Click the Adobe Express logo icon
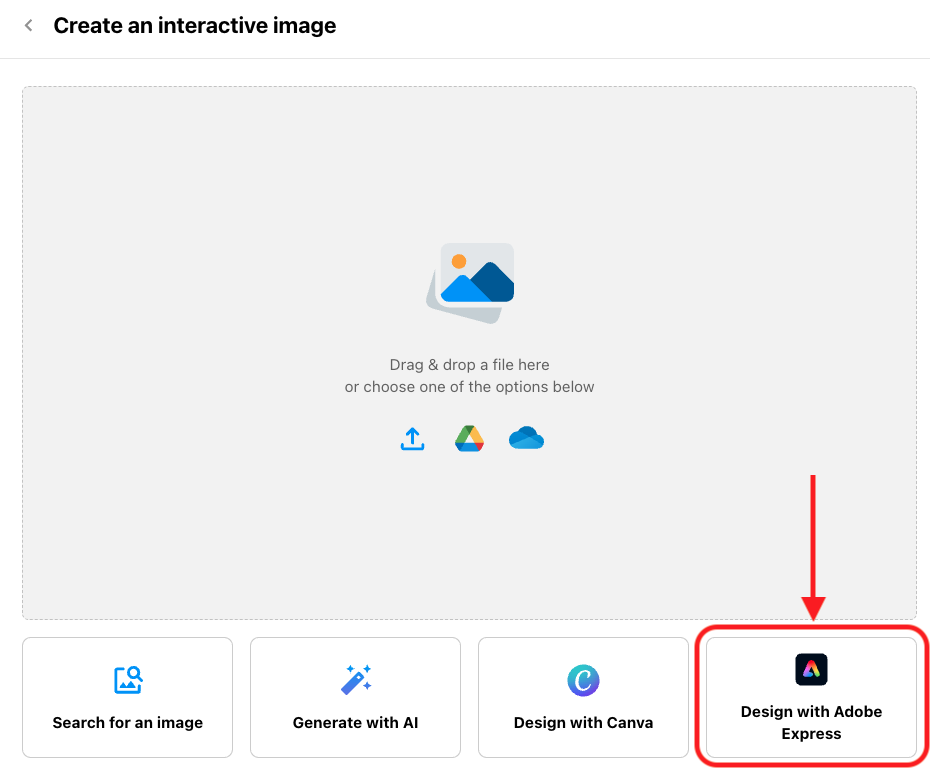This screenshot has width=930, height=772. click(811, 669)
